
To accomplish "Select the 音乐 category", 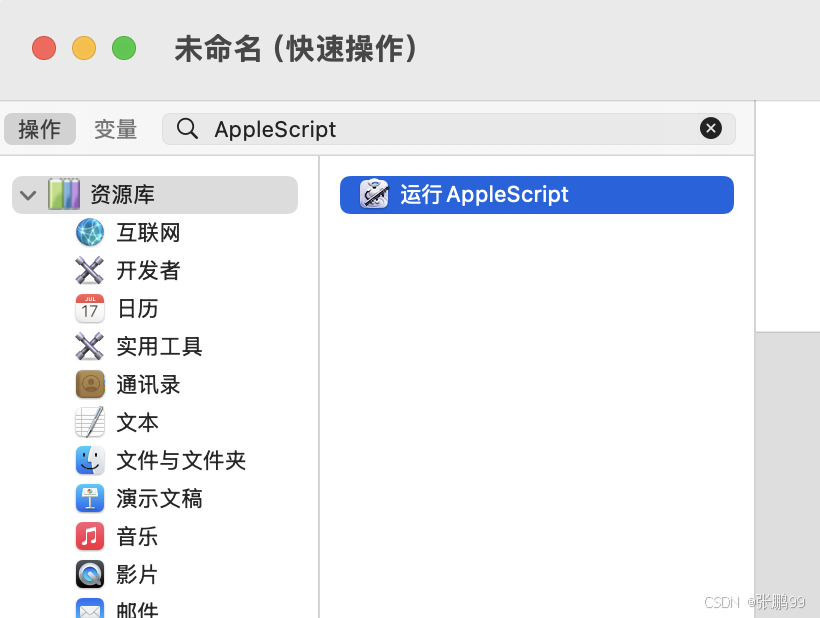I will (x=138, y=536).
